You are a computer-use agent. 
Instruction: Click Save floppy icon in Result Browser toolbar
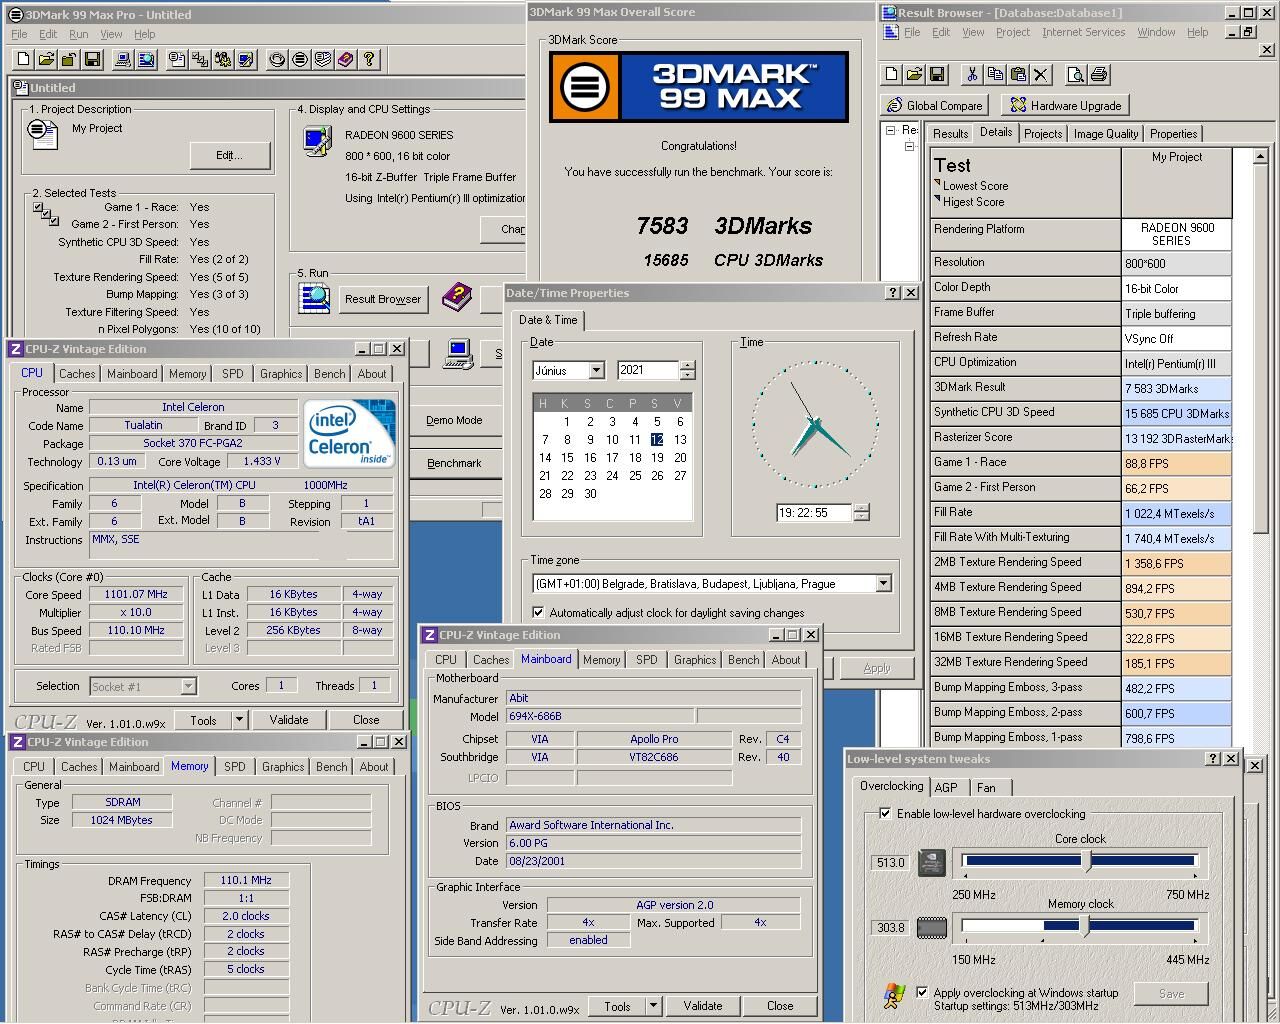coord(937,74)
